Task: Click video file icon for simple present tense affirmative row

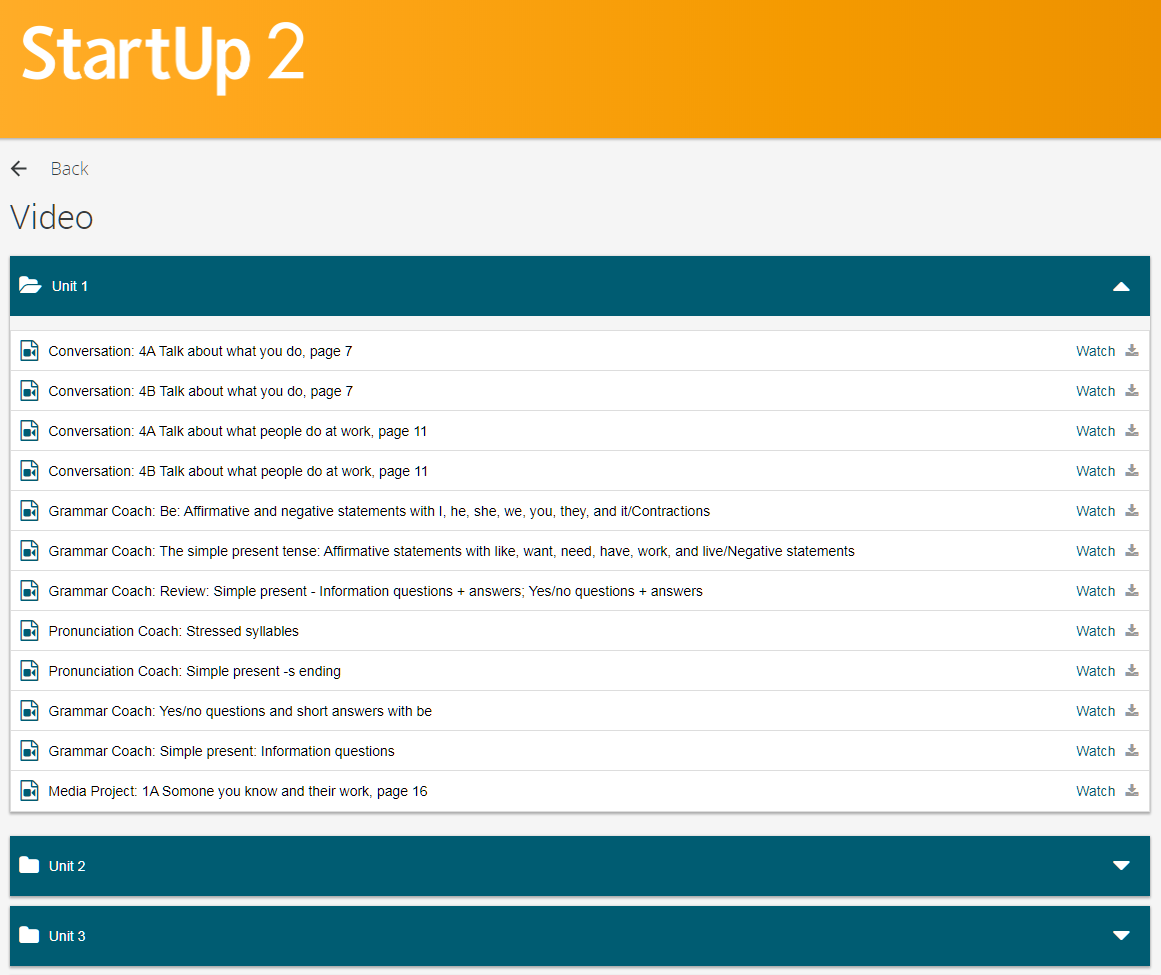Action: (x=30, y=550)
